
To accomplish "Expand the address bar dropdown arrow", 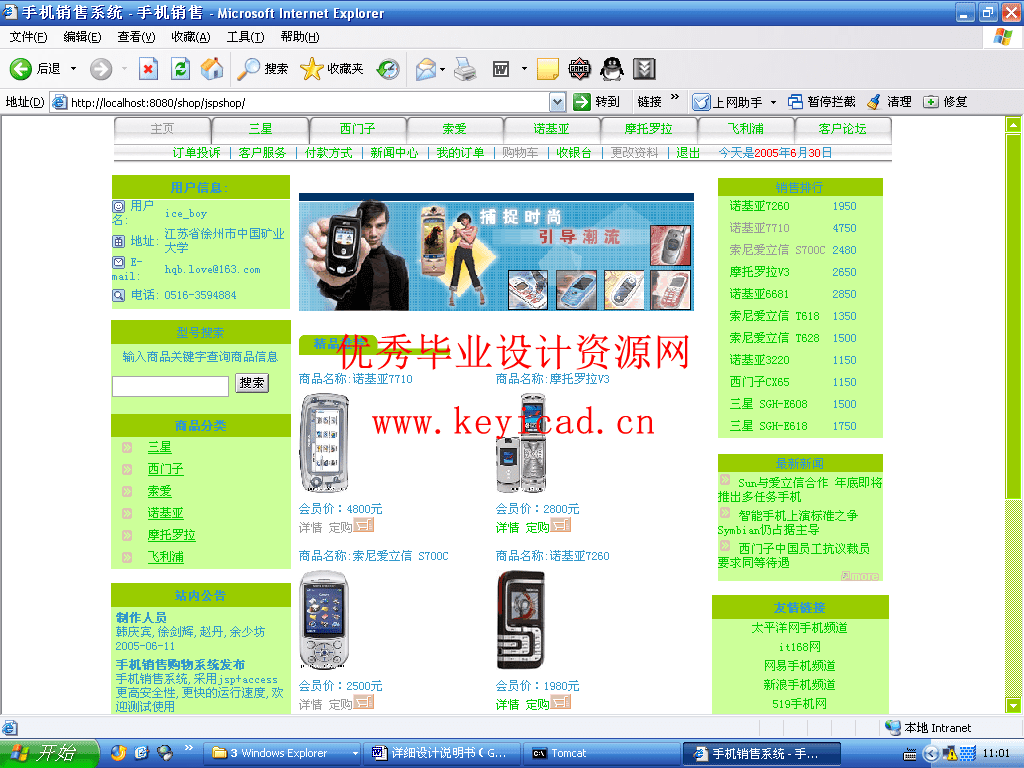I will [x=557, y=102].
